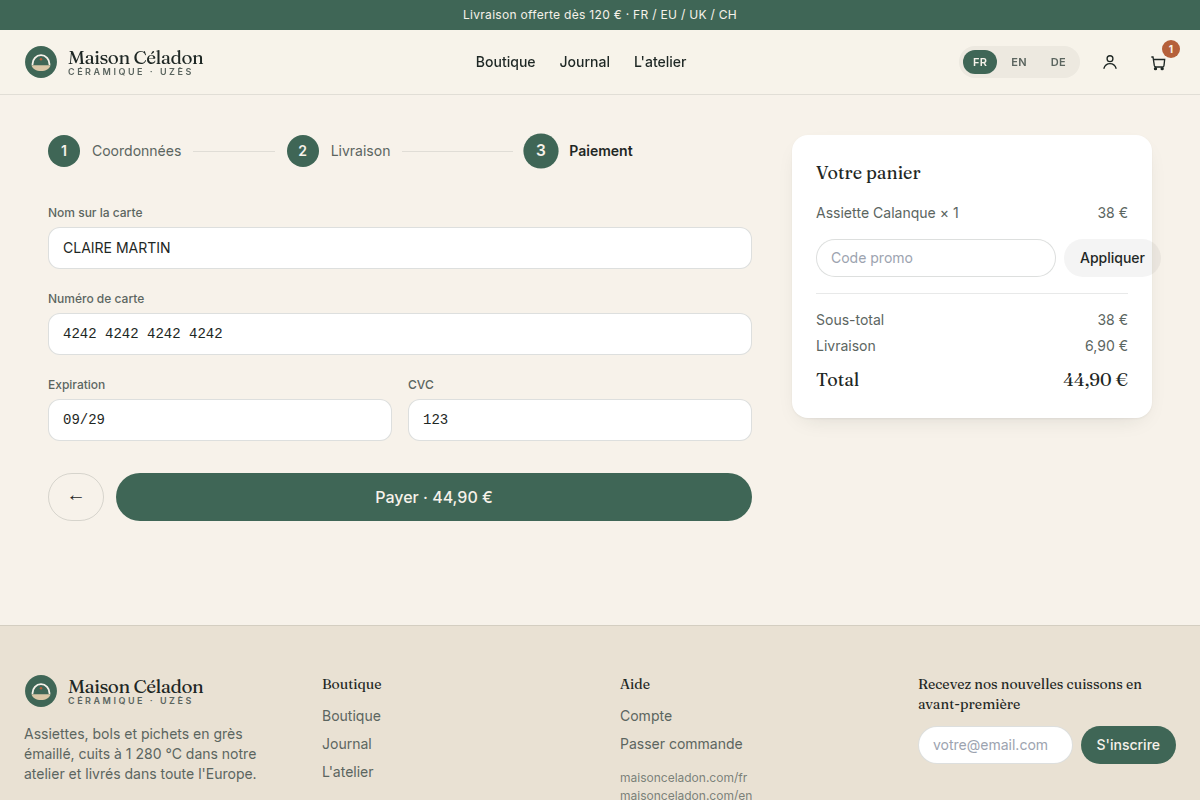Focus the Expiration date field

(x=220, y=420)
